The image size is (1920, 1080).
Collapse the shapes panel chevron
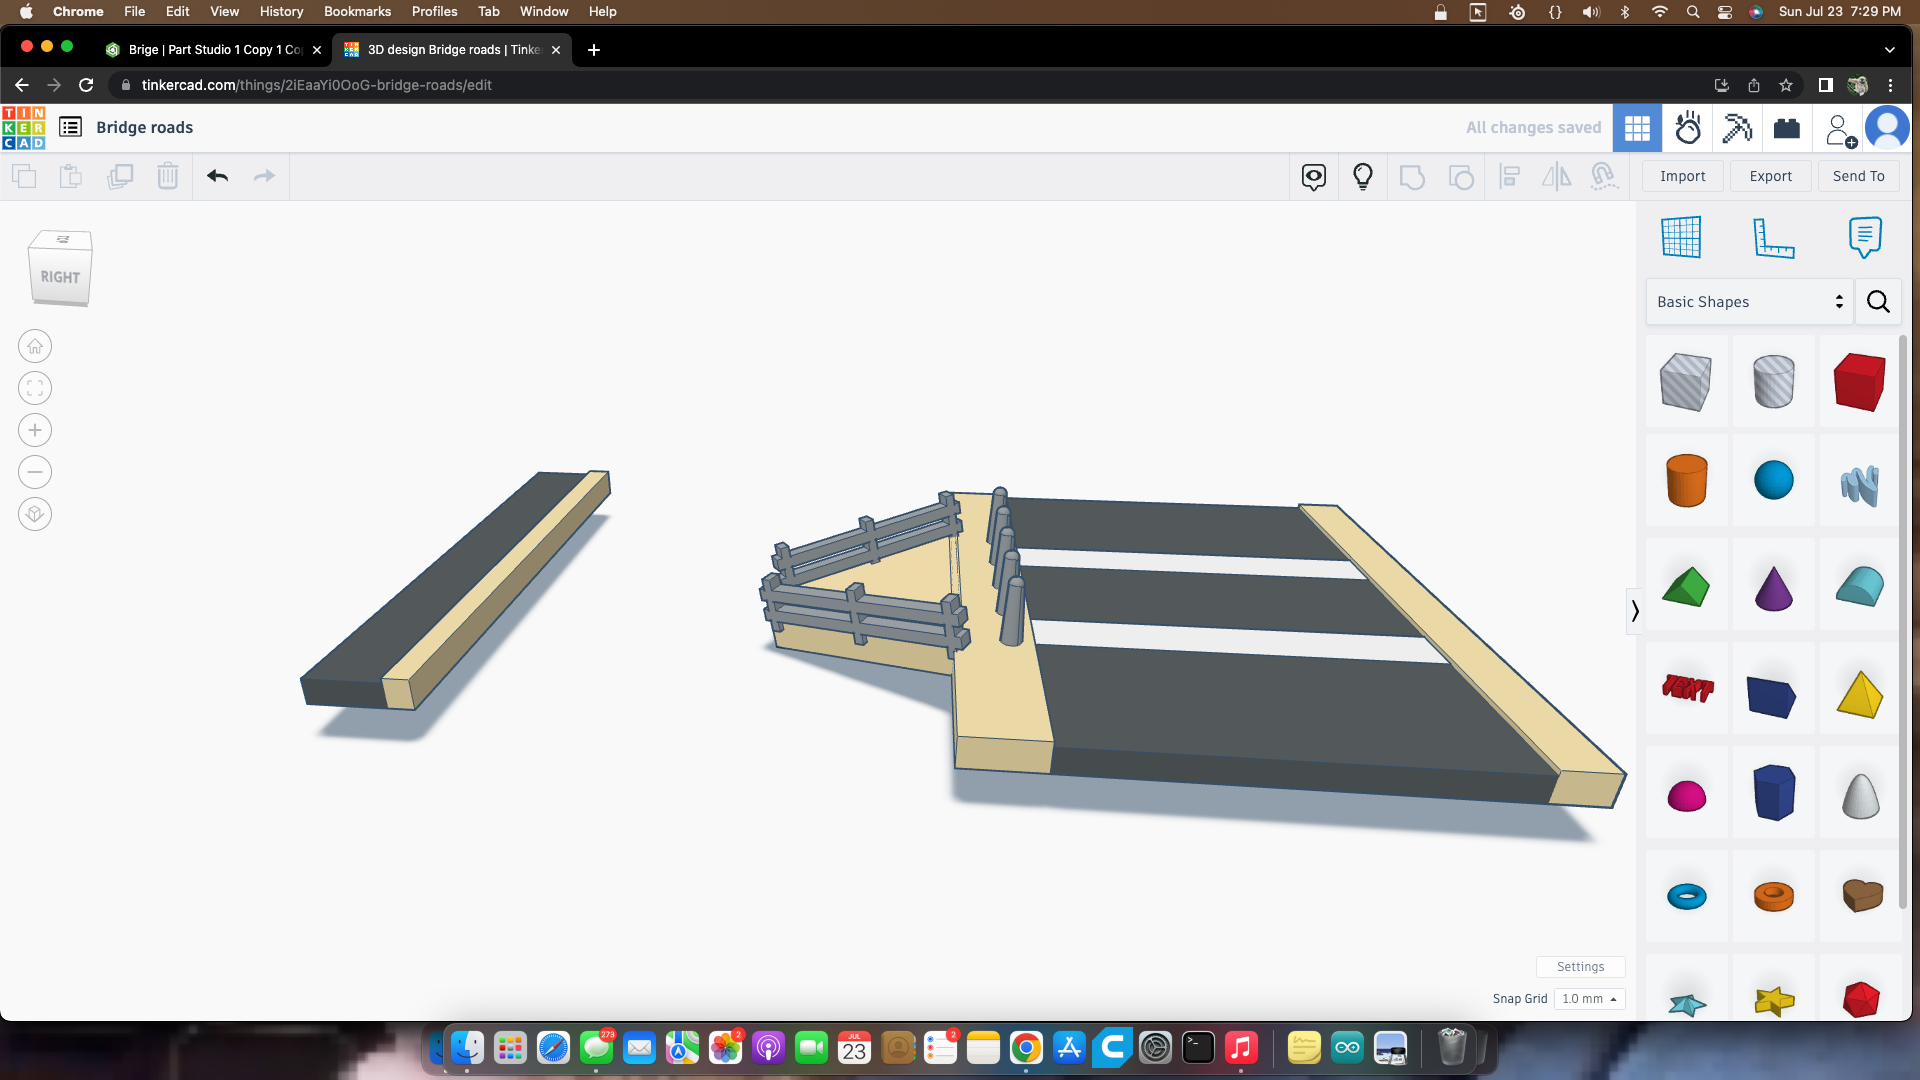pos(1635,611)
